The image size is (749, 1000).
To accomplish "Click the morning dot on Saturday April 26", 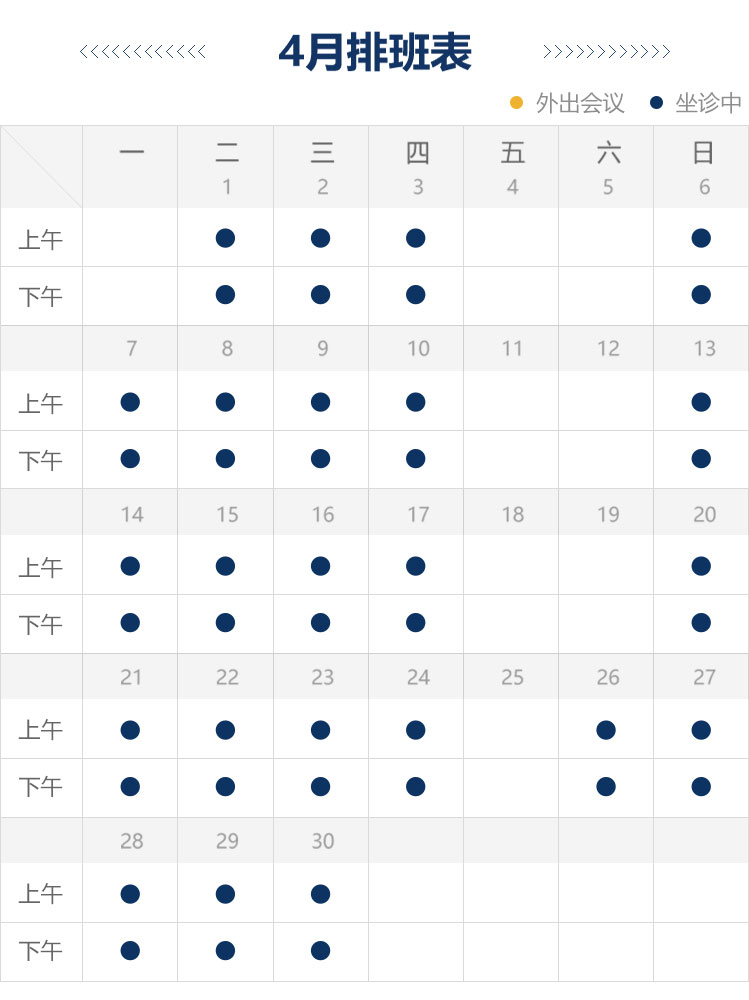I will click(606, 730).
